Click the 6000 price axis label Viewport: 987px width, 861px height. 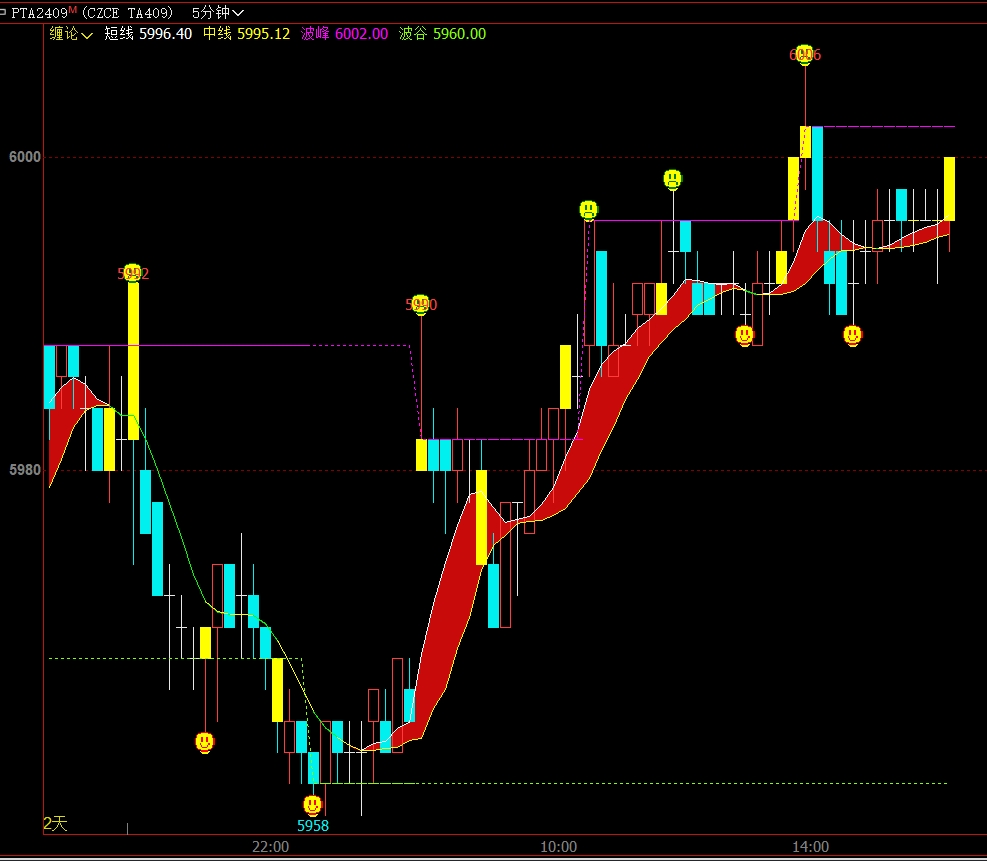click(x=22, y=157)
